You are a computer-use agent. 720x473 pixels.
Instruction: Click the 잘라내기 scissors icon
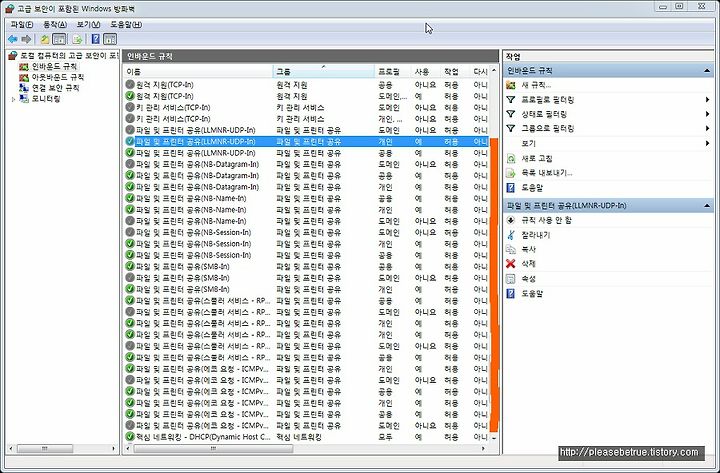(x=511, y=235)
